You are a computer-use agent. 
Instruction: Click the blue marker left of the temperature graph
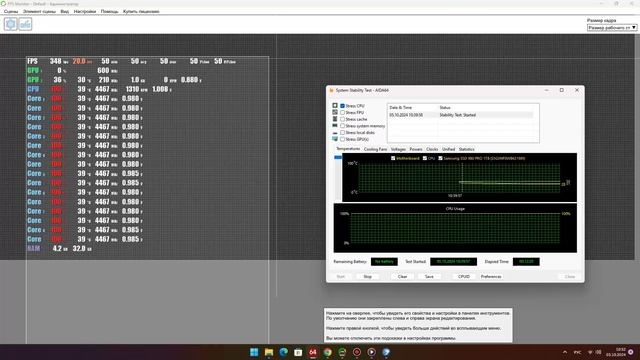coord(338,158)
